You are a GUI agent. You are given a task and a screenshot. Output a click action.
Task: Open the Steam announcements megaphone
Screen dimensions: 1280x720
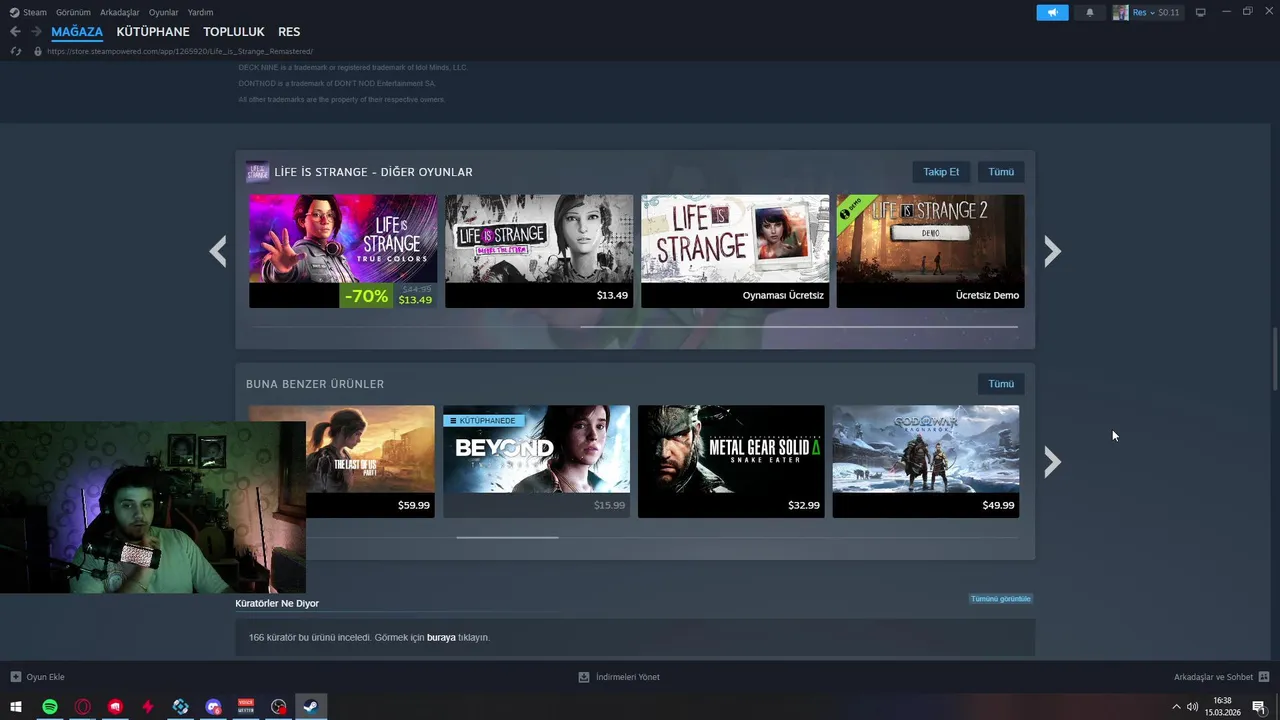pyautogui.click(x=1052, y=12)
